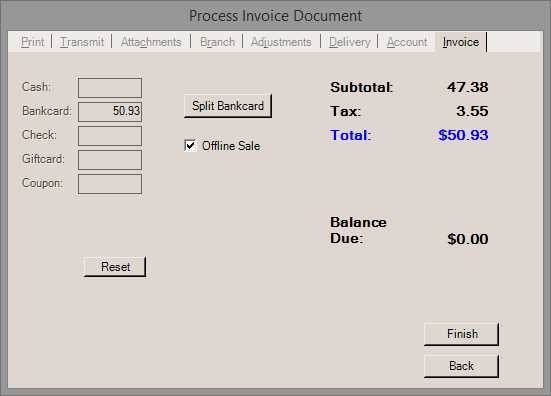The height and width of the screenshot is (396, 551).
Task: Click the blue Total amount $50.93
Action: [463, 135]
